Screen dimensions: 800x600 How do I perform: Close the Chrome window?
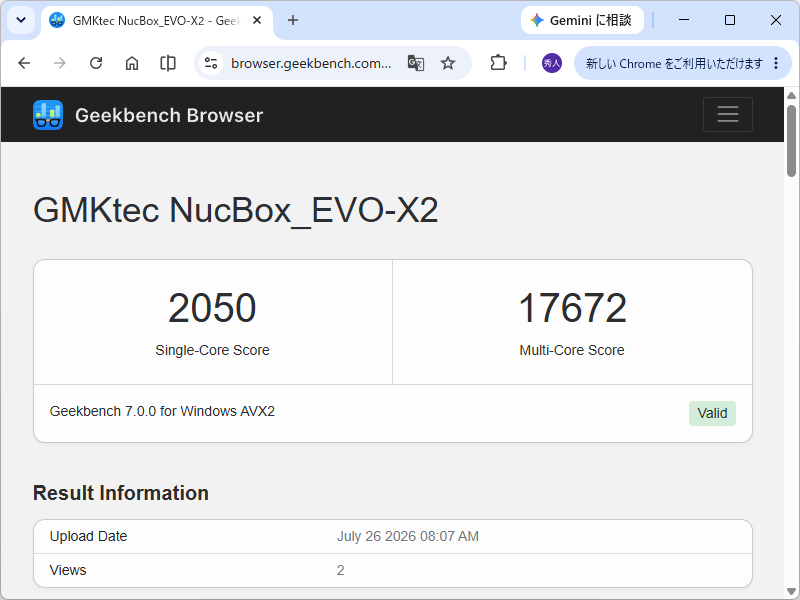tap(776, 20)
